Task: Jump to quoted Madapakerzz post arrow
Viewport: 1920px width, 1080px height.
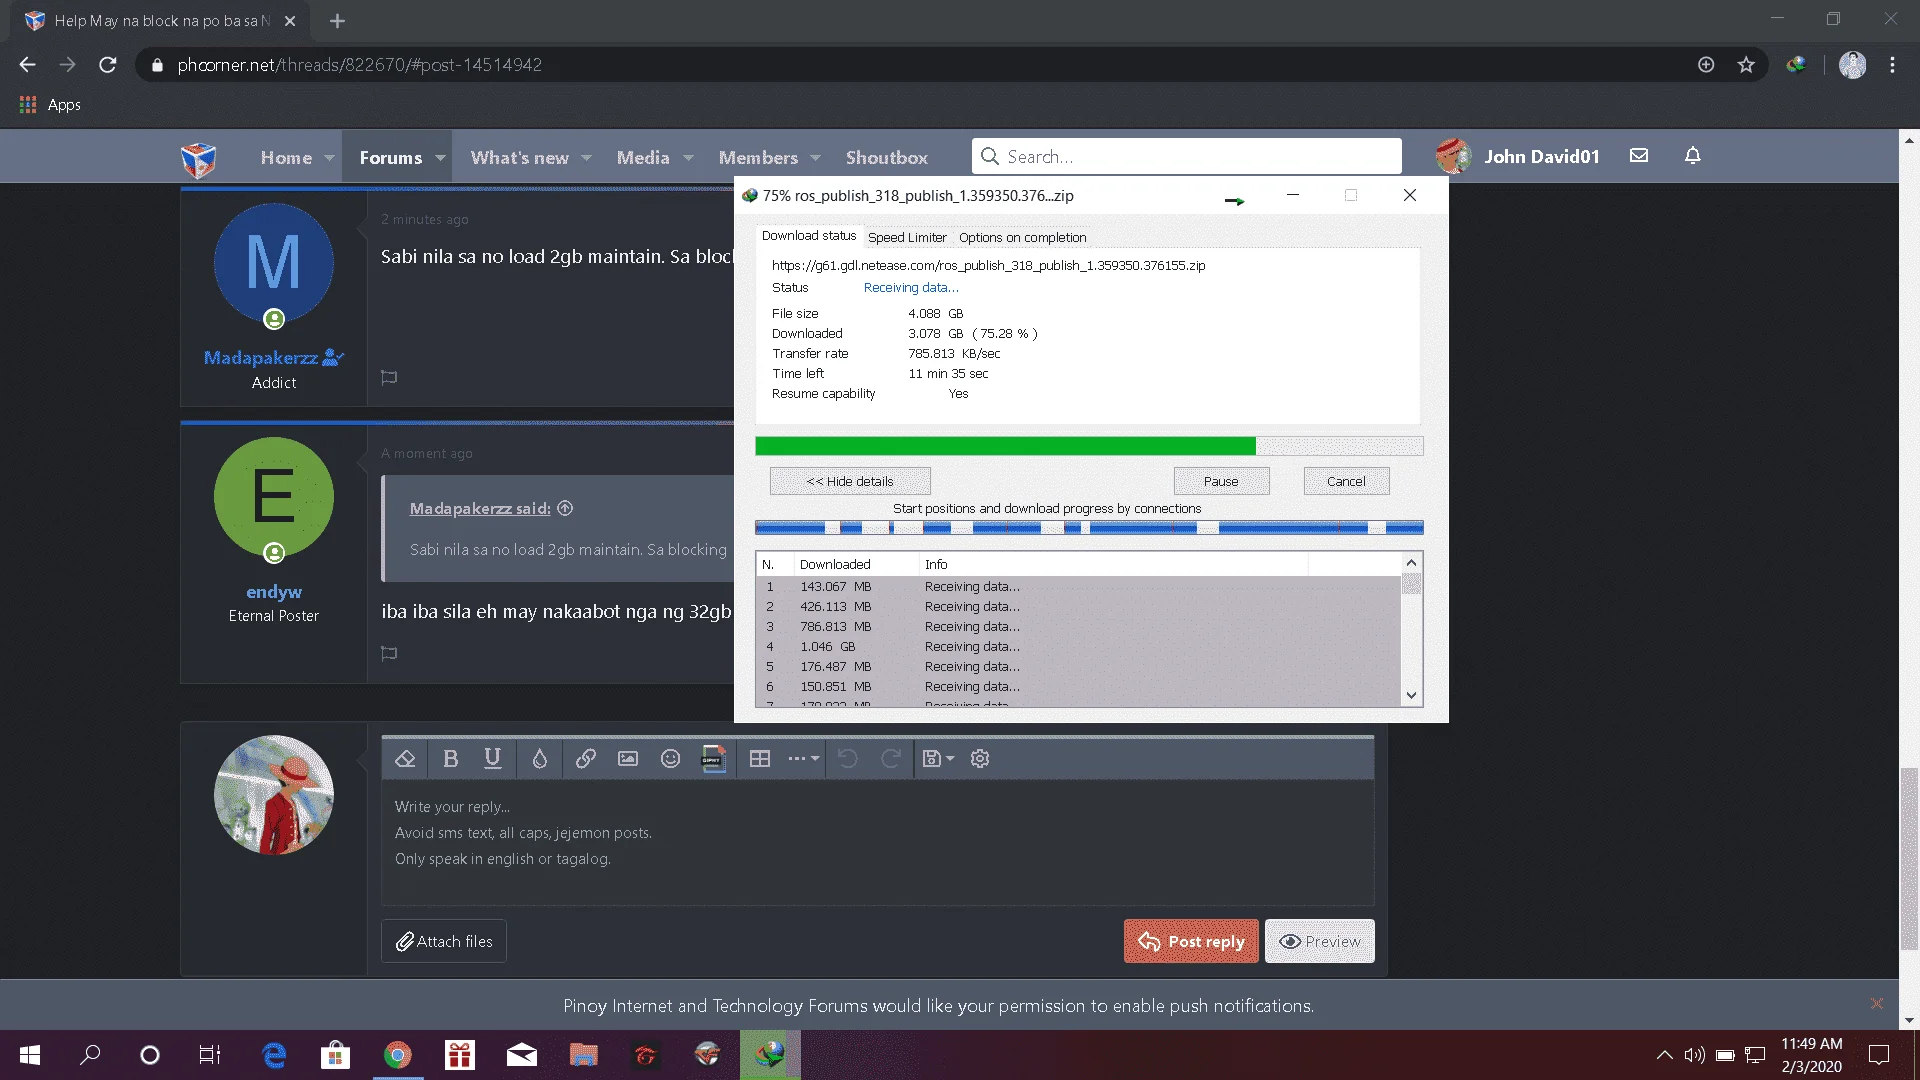Action: point(565,508)
